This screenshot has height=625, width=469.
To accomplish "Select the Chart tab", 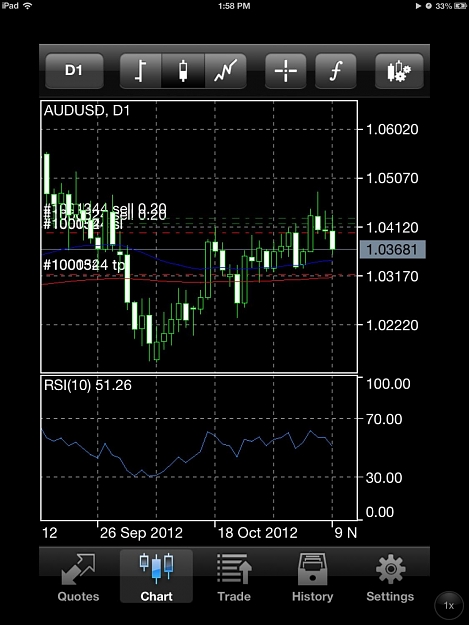I will point(156,576).
